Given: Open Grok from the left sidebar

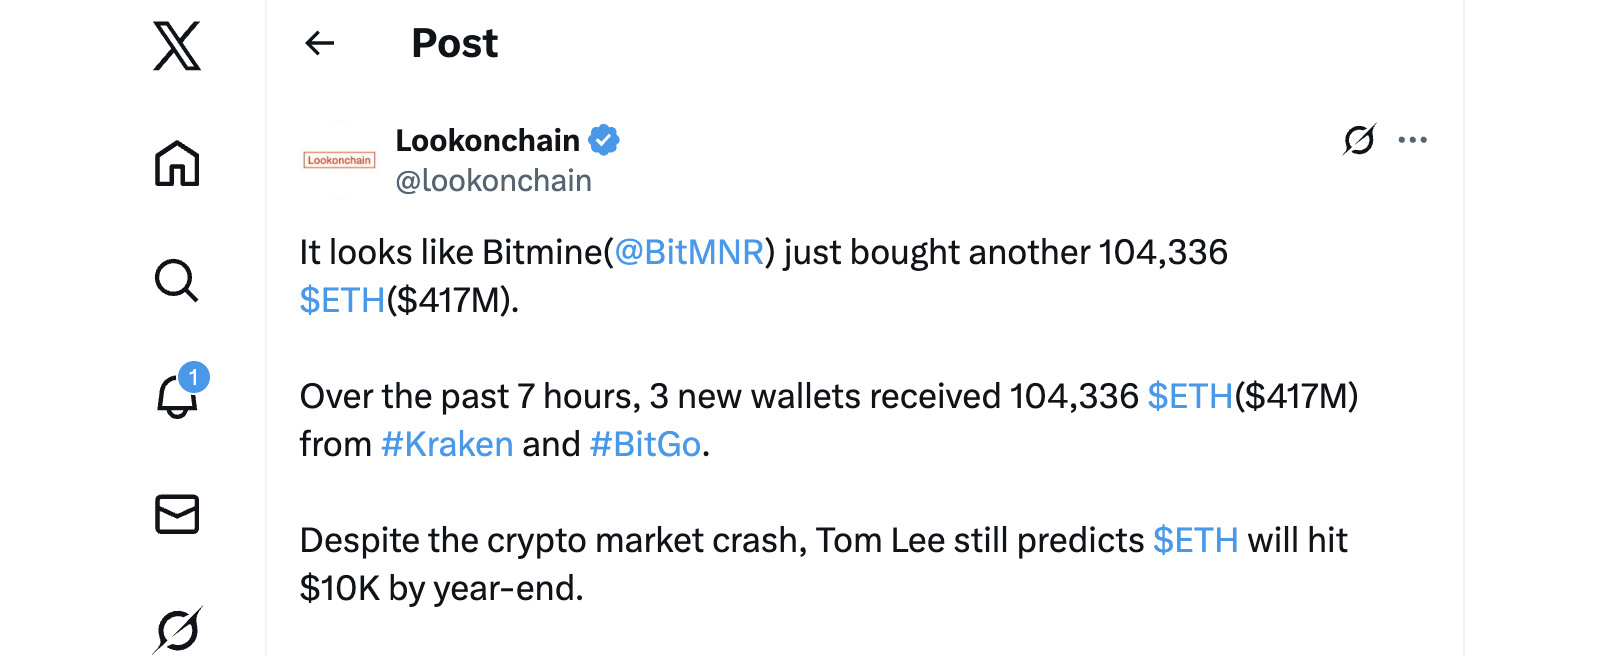Looking at the screenshot, I should pyautogui.click(x=178, y=630).
